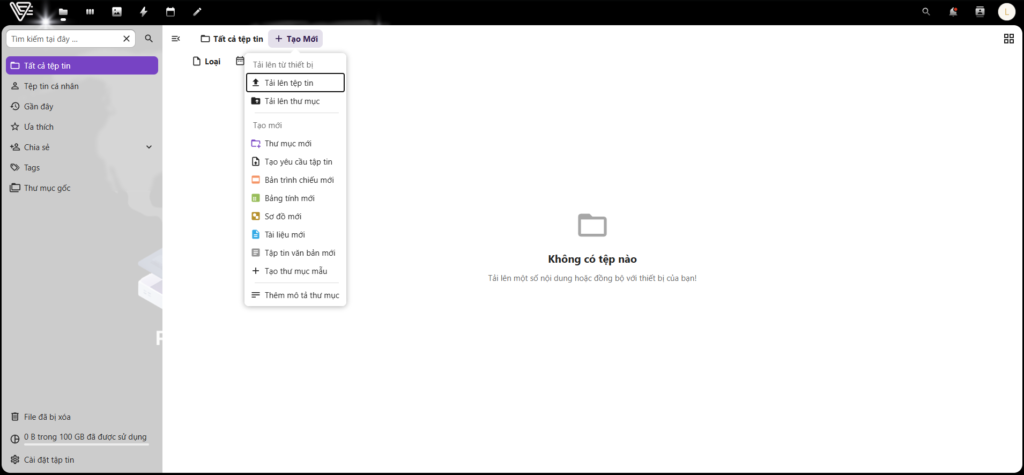
Task: Focus the Tìm kiếm tại đây search field
Action: coord(65,39)
